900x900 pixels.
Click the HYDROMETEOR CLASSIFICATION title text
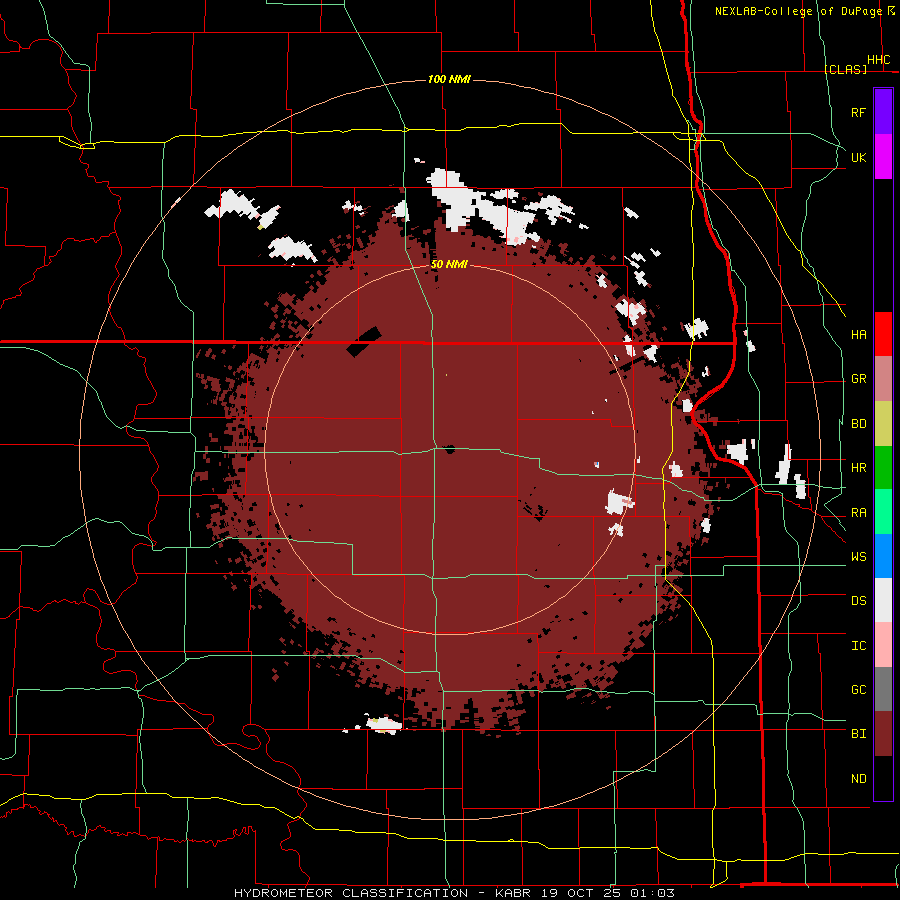(x=351, y=893)
